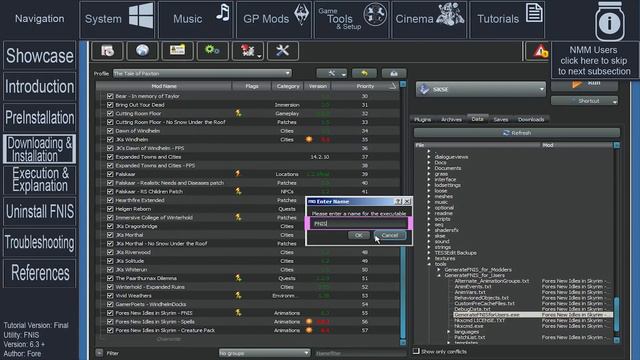Viewport: 640px width, 360px height.
Task: Open the Profiles ID card icon
Action: point(177,51)
